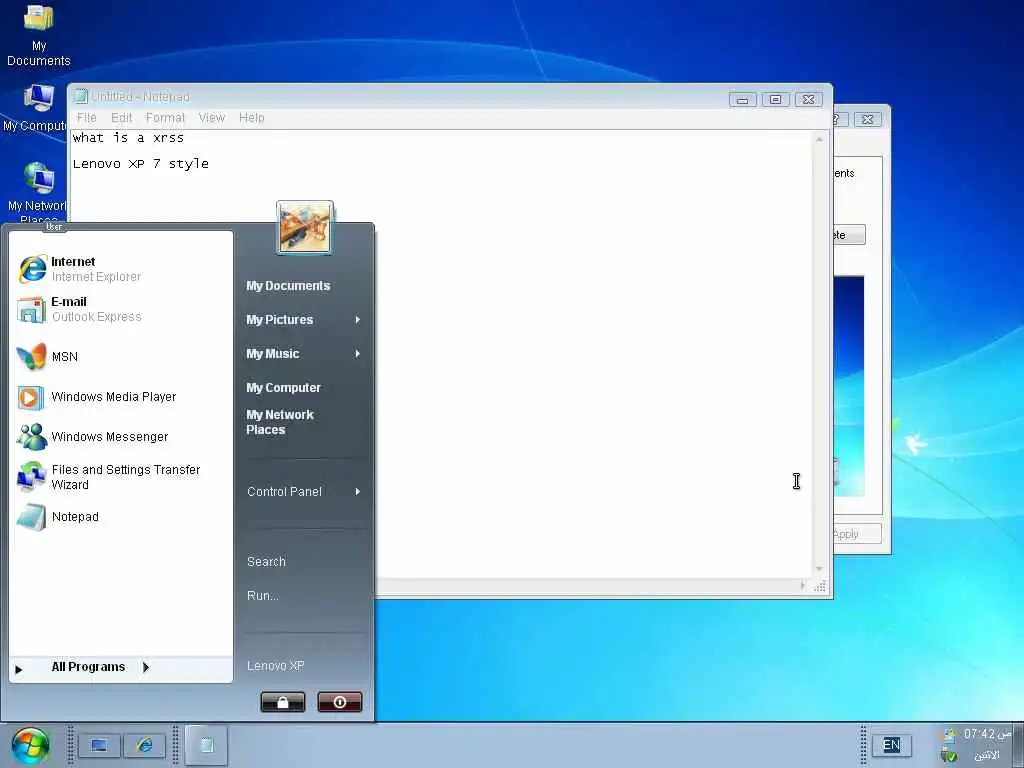Close the background dialog window
This screenshot has height=768, width=1024.
tap(867, 120)
